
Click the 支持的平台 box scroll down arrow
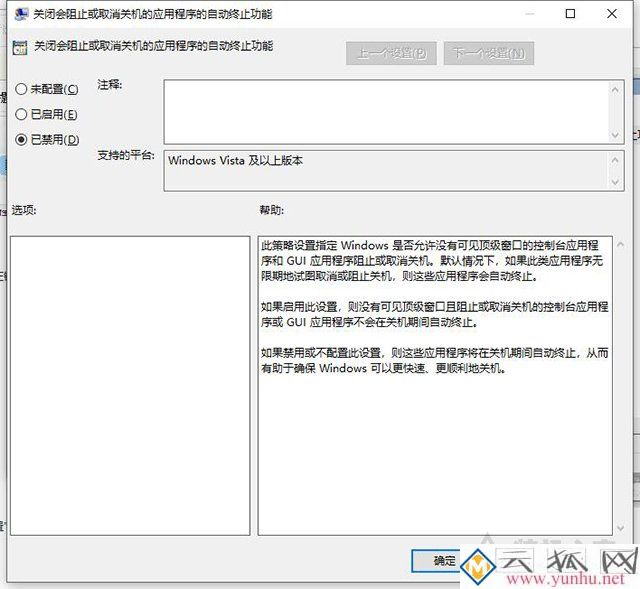615,182
